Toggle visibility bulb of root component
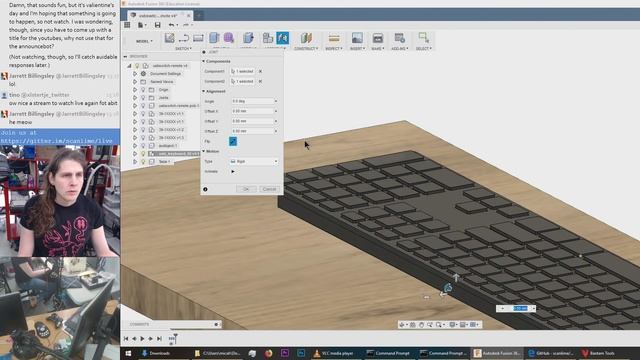The image size is (640, 360). (138, 66)
